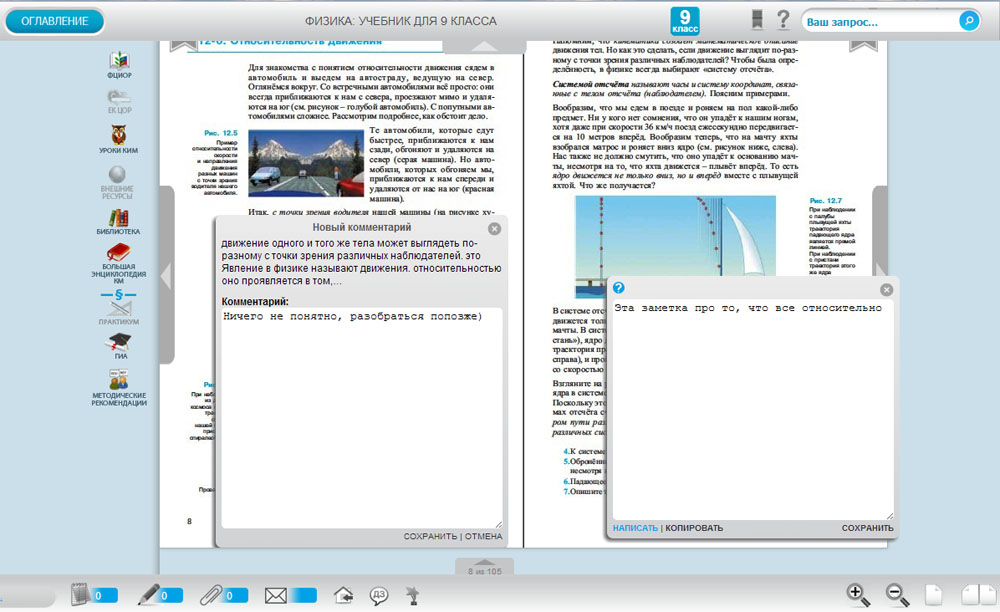Switch to two-page spread view

pos(974,594)
